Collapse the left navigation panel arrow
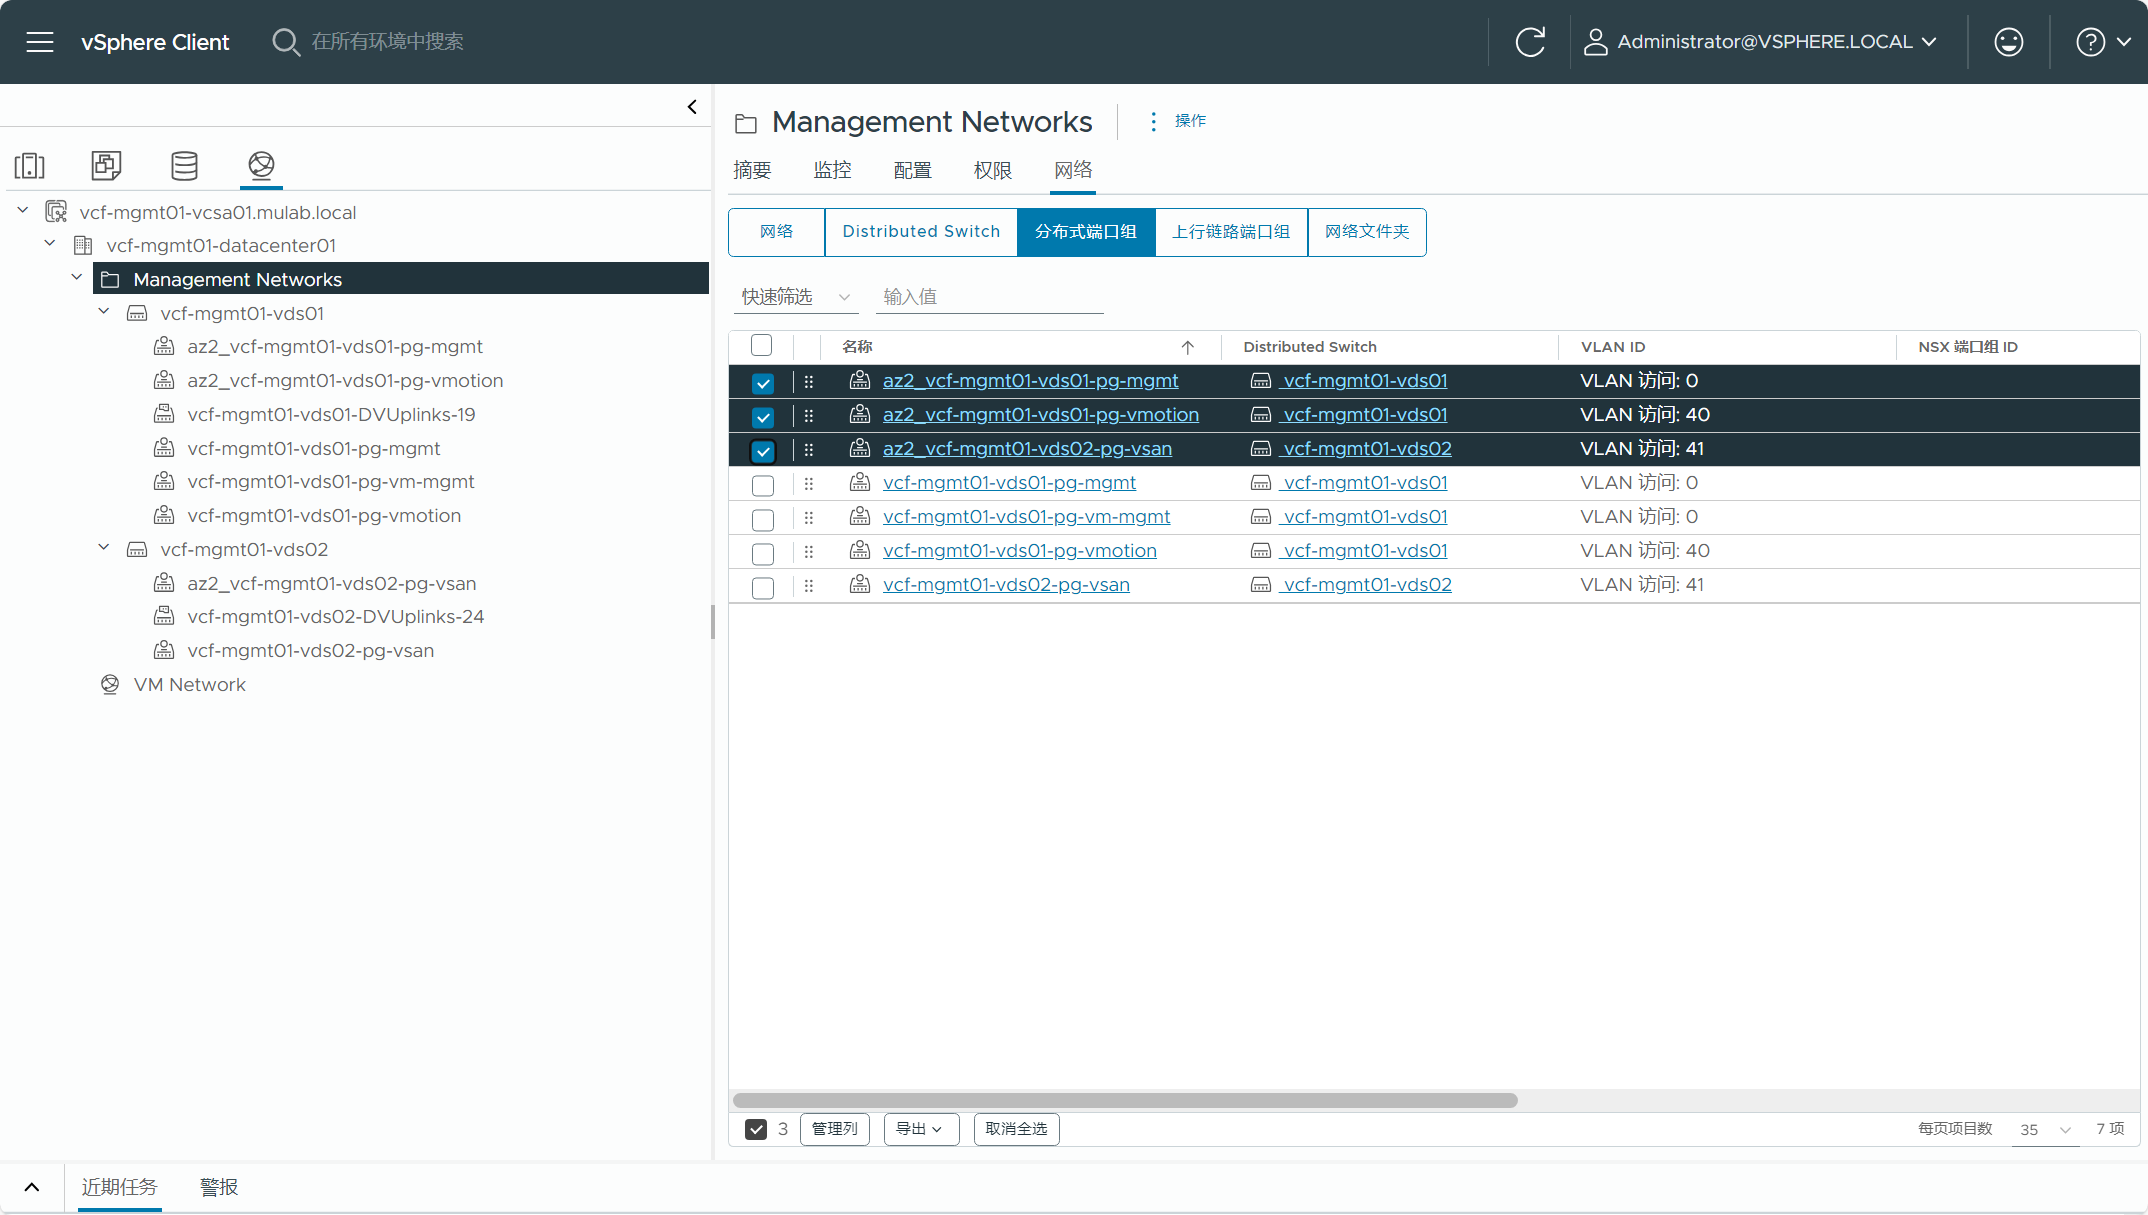 click(692, 107)
